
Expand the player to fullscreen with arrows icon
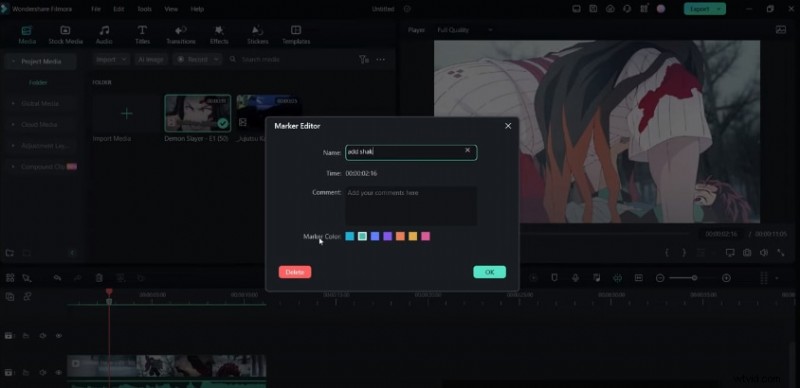click(781, 253)
